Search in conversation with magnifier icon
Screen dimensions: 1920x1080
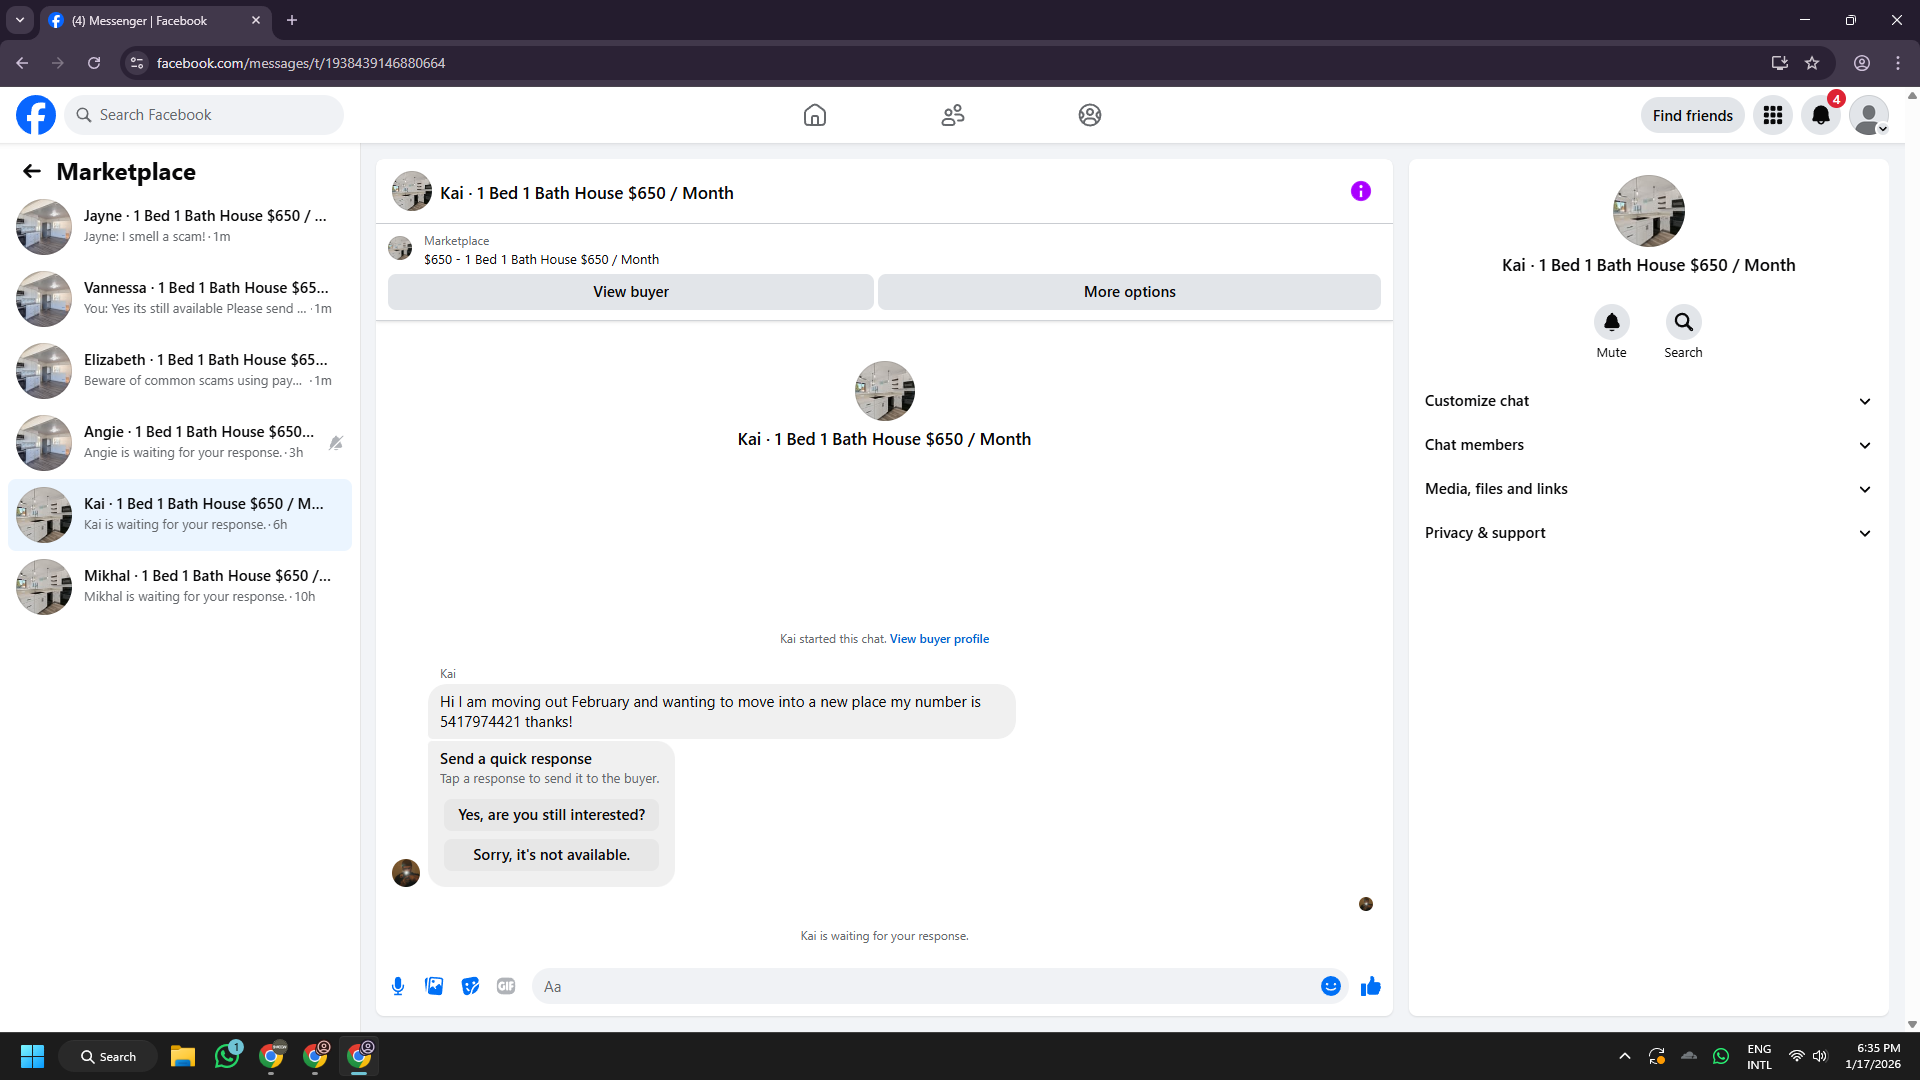point(1683,322)
